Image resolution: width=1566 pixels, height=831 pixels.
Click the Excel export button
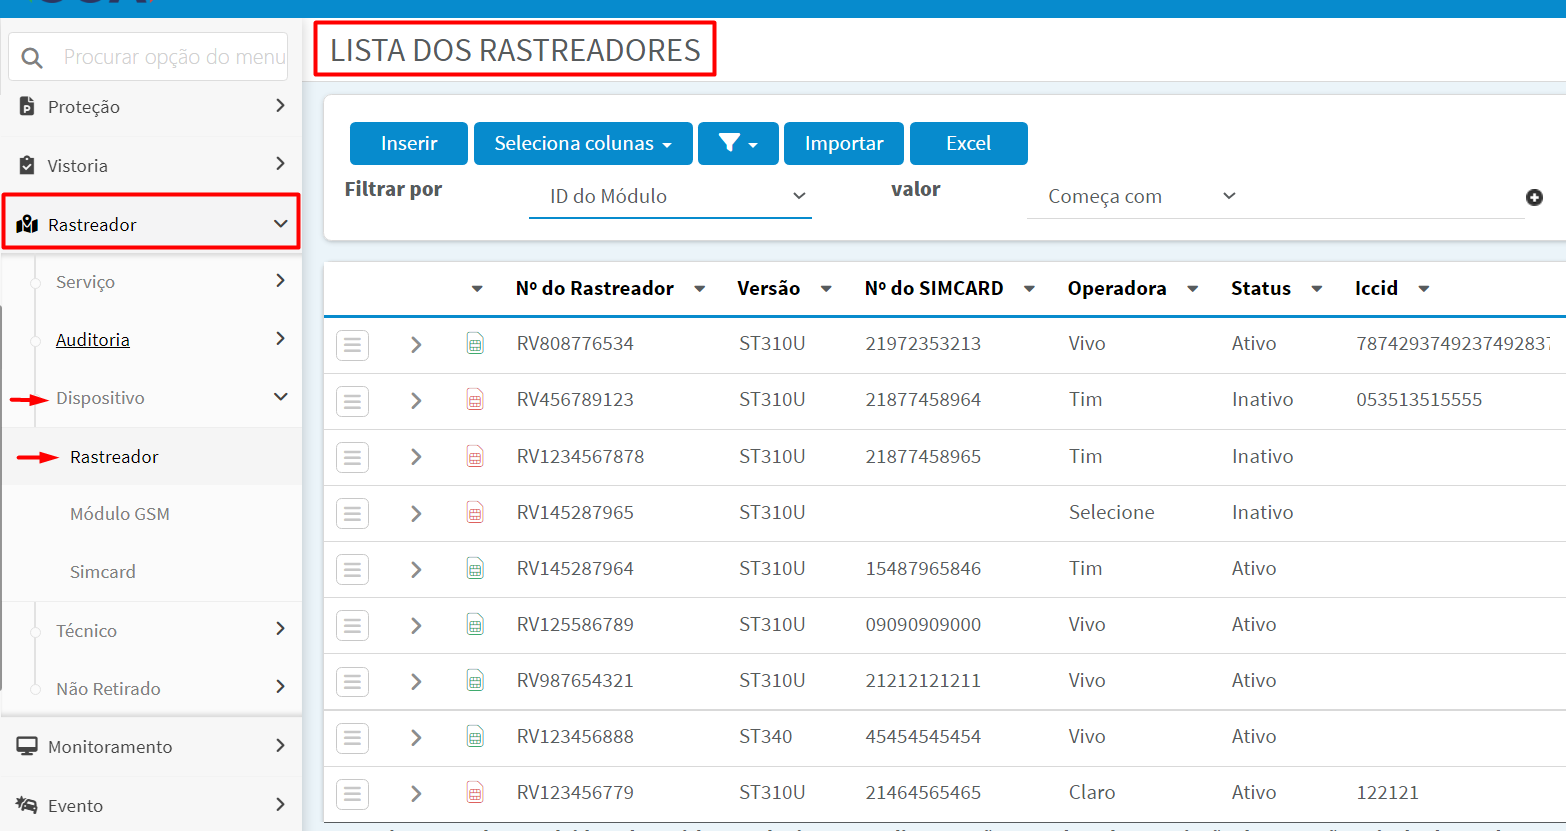969,143
